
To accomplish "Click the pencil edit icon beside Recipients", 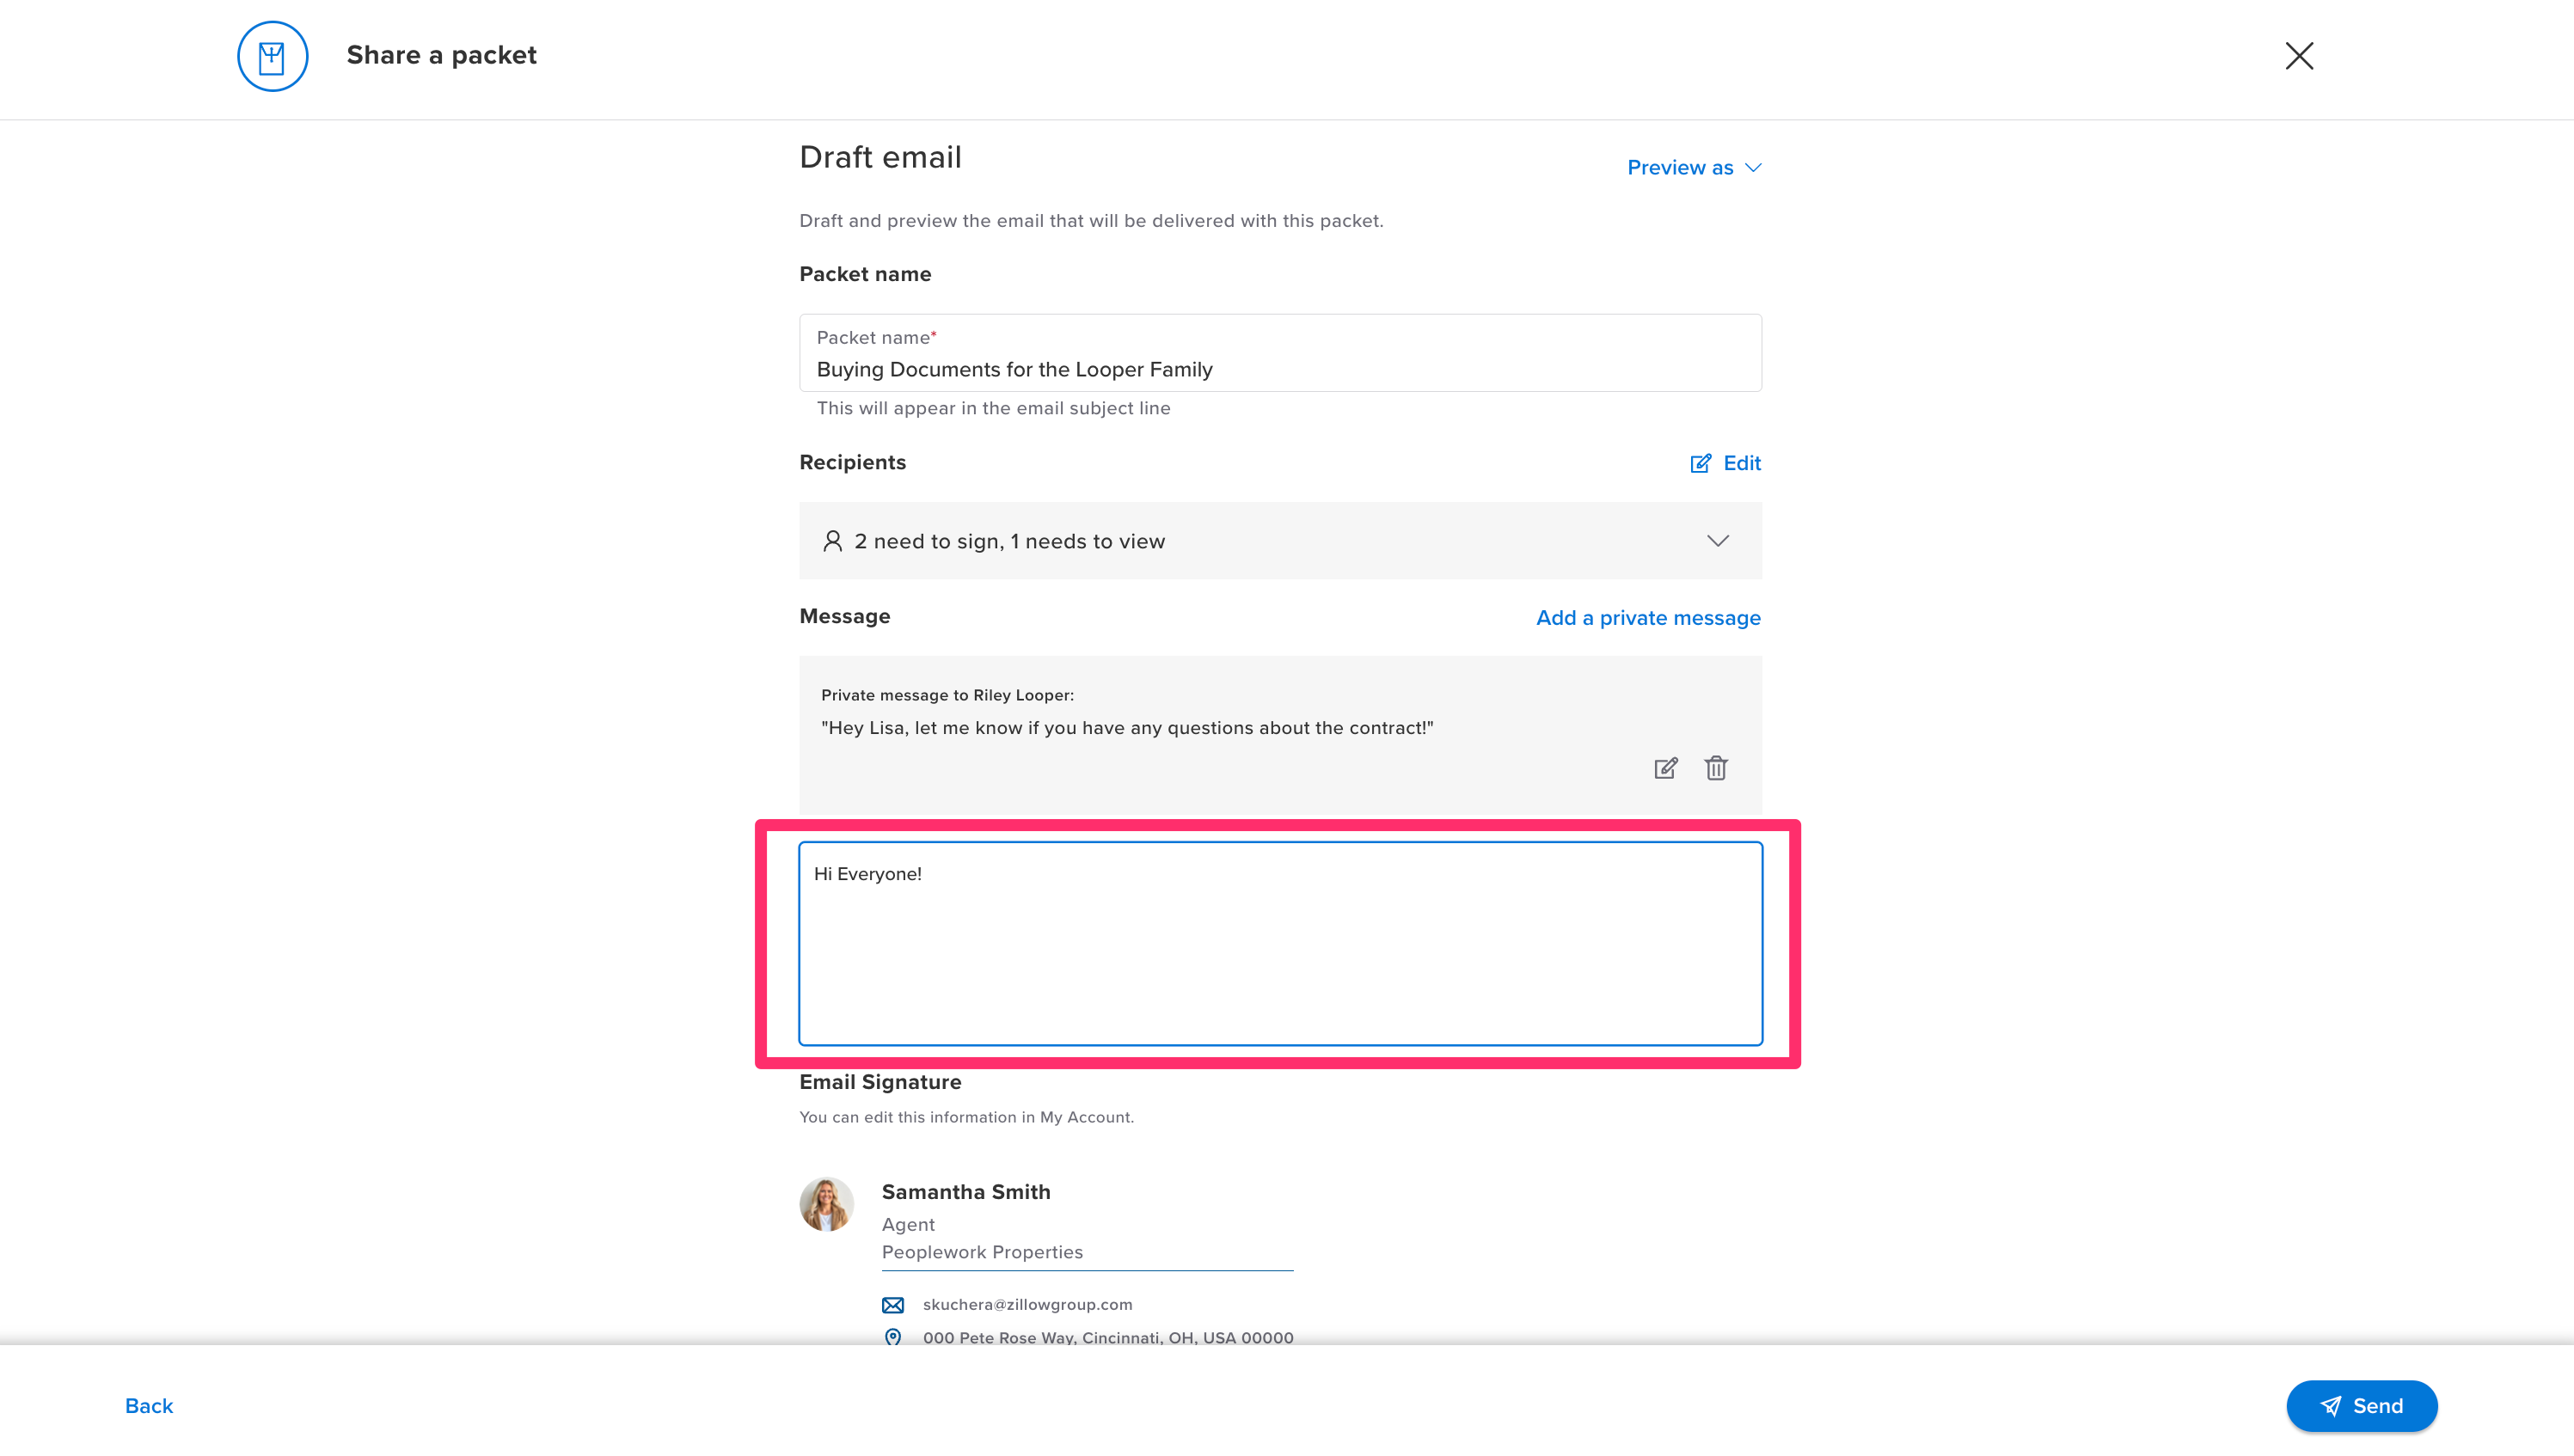I will pyautogui.click(x=1700, y=463).
